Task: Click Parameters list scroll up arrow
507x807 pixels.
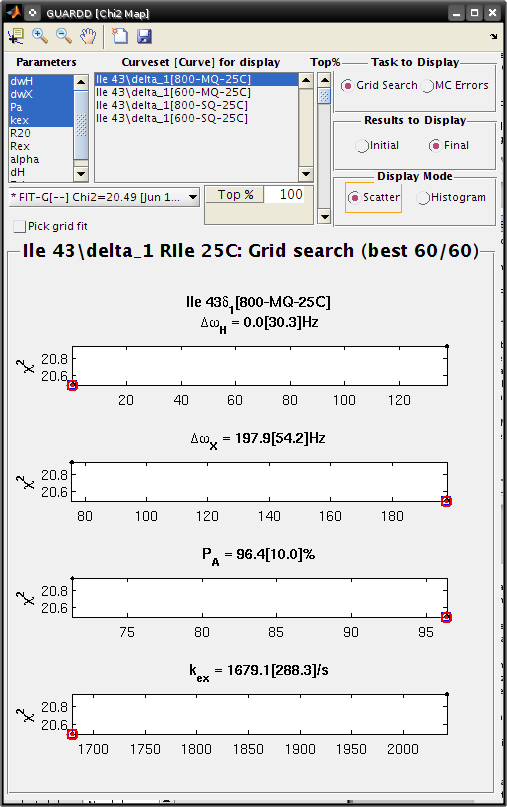Action: pos(81,82)
